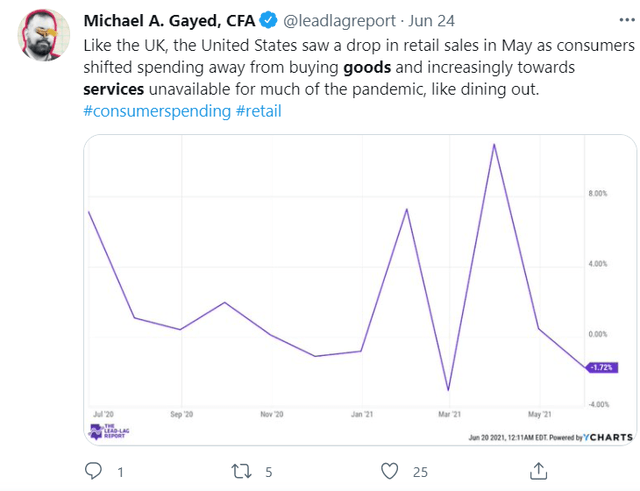Image resolution: width=640 pixels, height=491 pixels.
Task: Open Michael A. Gayed's profile picture
Action: 44,35
